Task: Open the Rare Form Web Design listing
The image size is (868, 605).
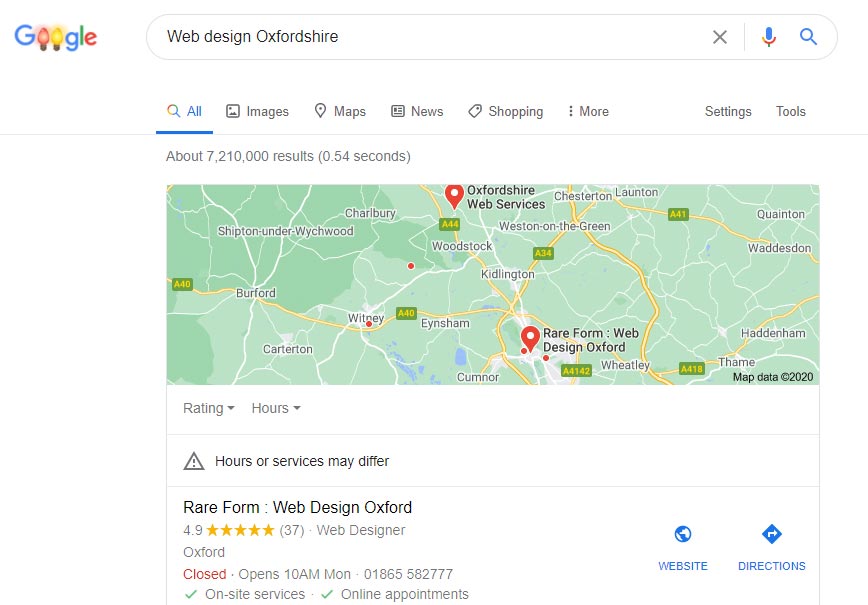Action: pyautogui.click(x=297, y=508)
